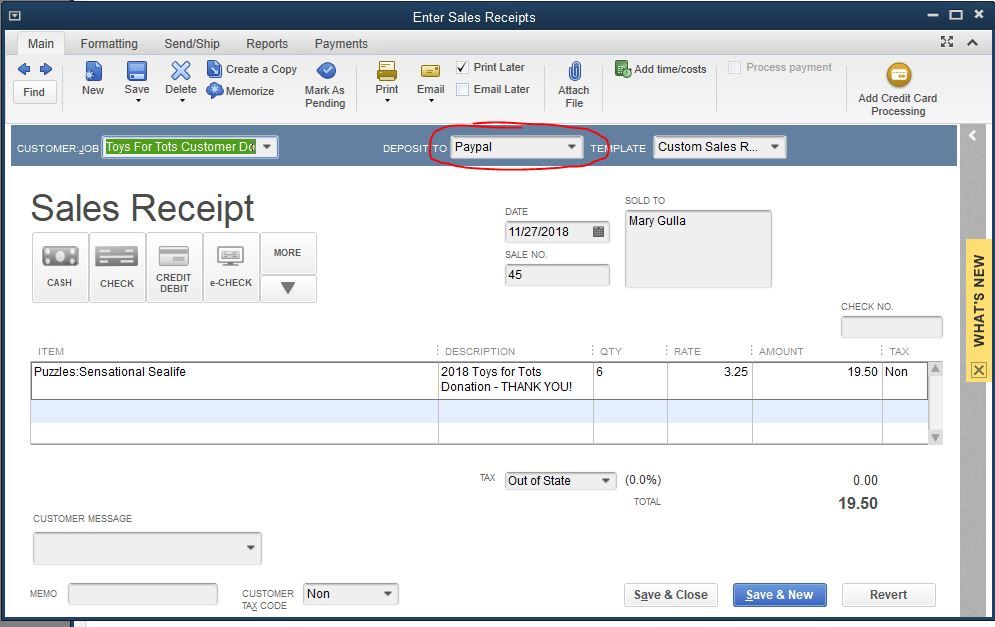Click the Check No. field
The image size is (995, 627).
point(892,327)
